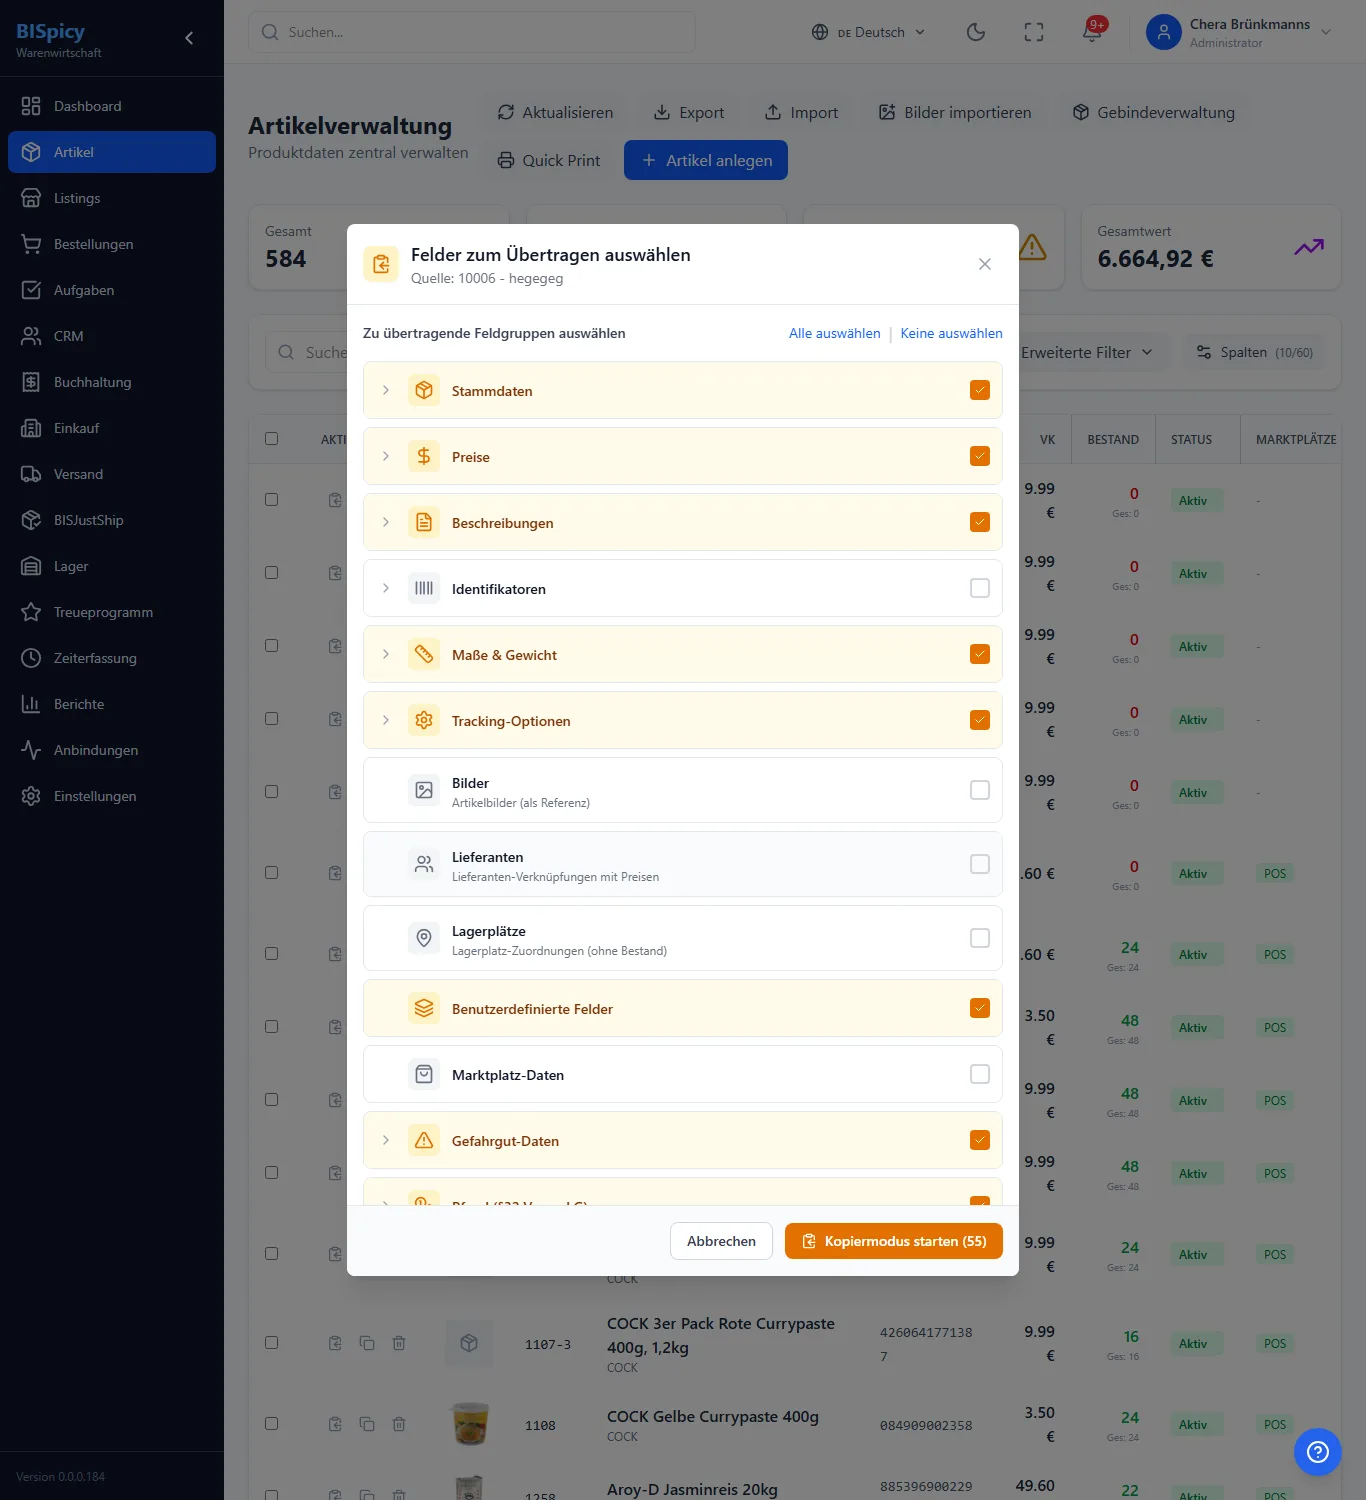Click the Stammdaten box icon
This screenshot has height=1500, width=1366.
[424, 390]
